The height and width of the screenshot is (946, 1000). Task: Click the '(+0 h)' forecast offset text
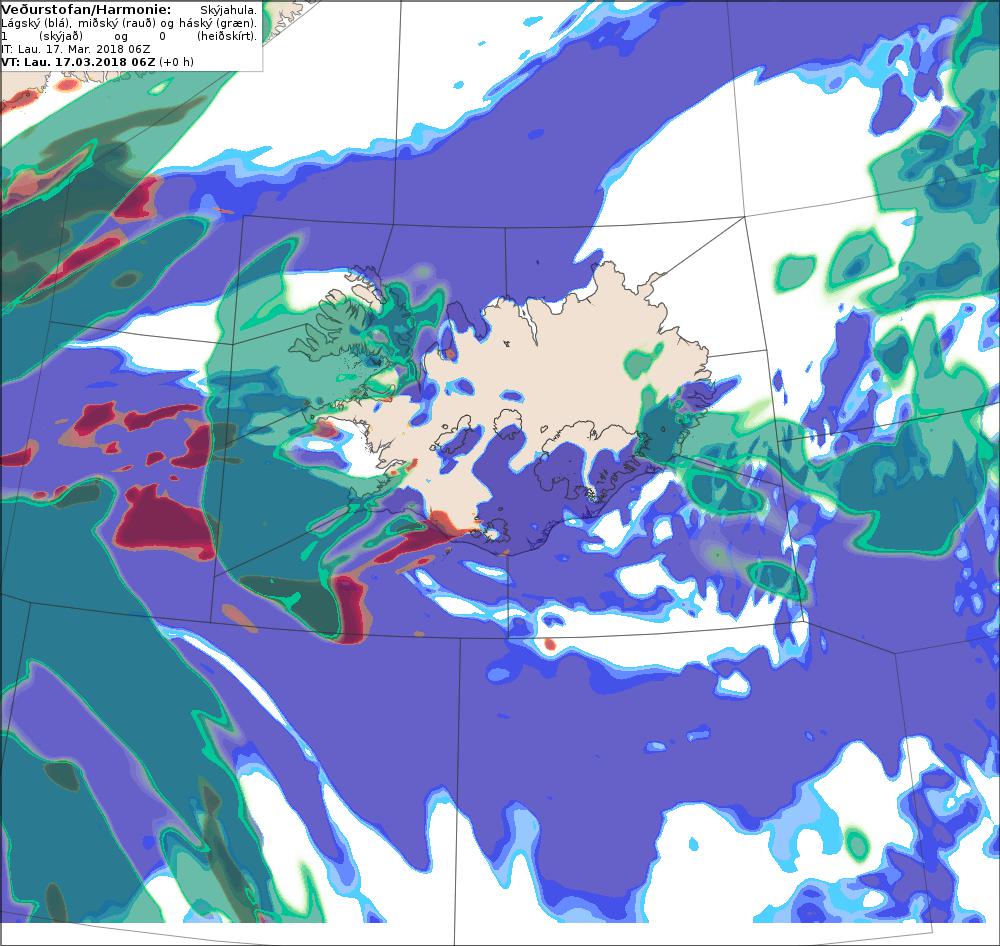[x=177, y=63]
